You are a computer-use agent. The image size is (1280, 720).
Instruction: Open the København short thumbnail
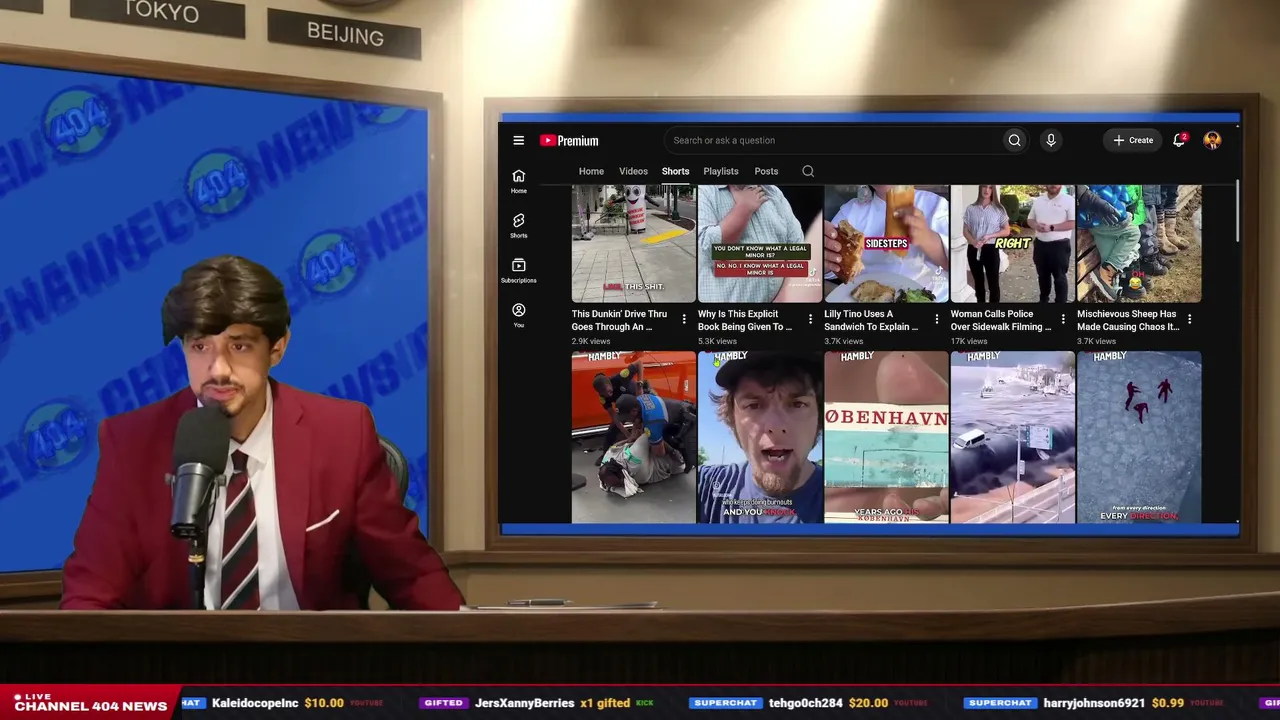(886, 437)
